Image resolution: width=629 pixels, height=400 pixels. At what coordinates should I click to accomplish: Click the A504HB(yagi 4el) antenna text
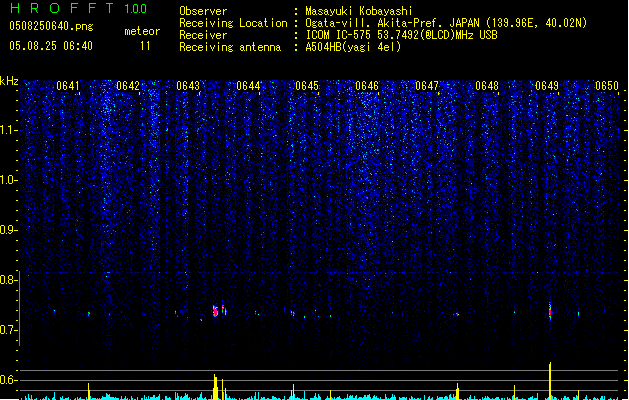[353, 47]
